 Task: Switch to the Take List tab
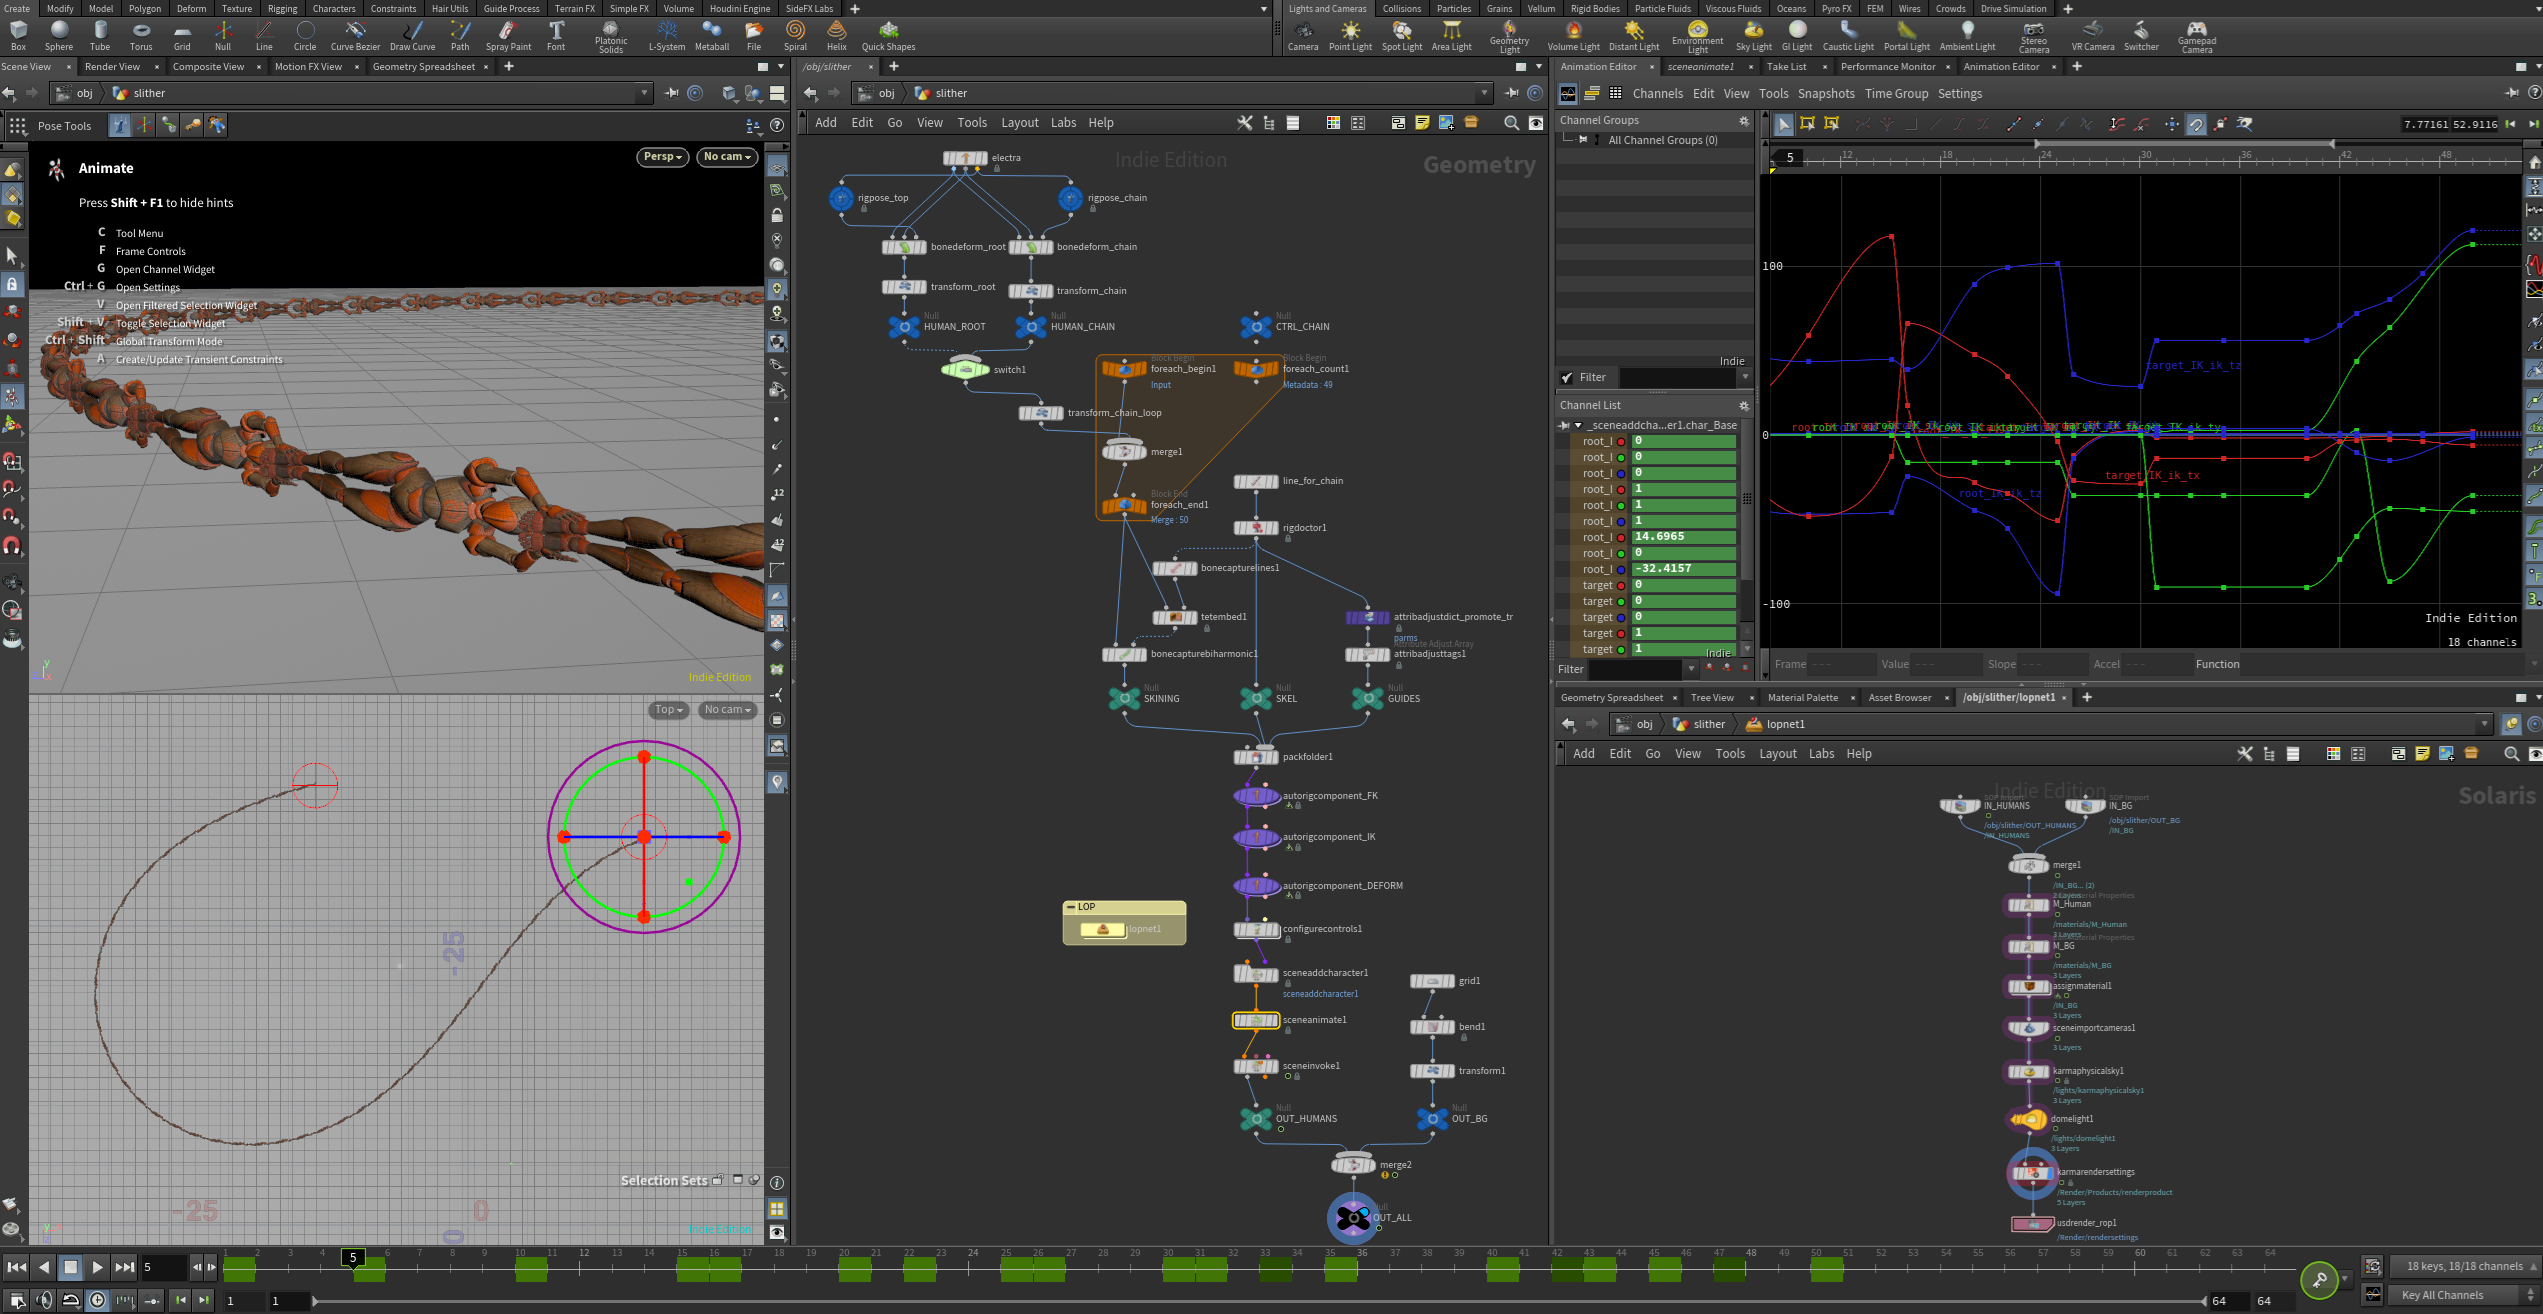click(x=1786, y=67)
